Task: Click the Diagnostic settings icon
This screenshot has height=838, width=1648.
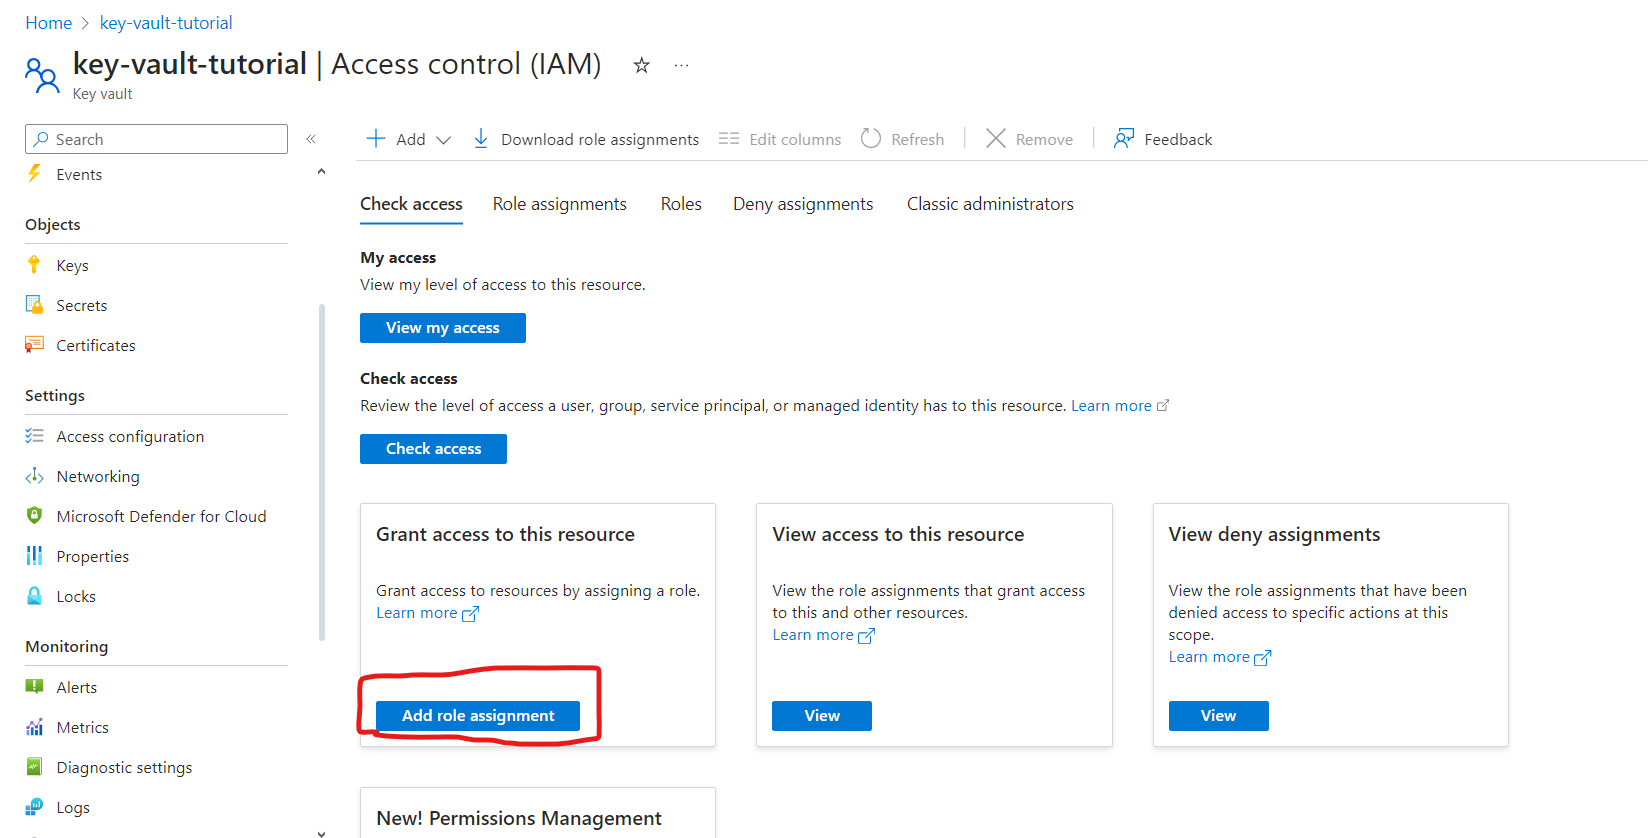Action: [34, 767]
